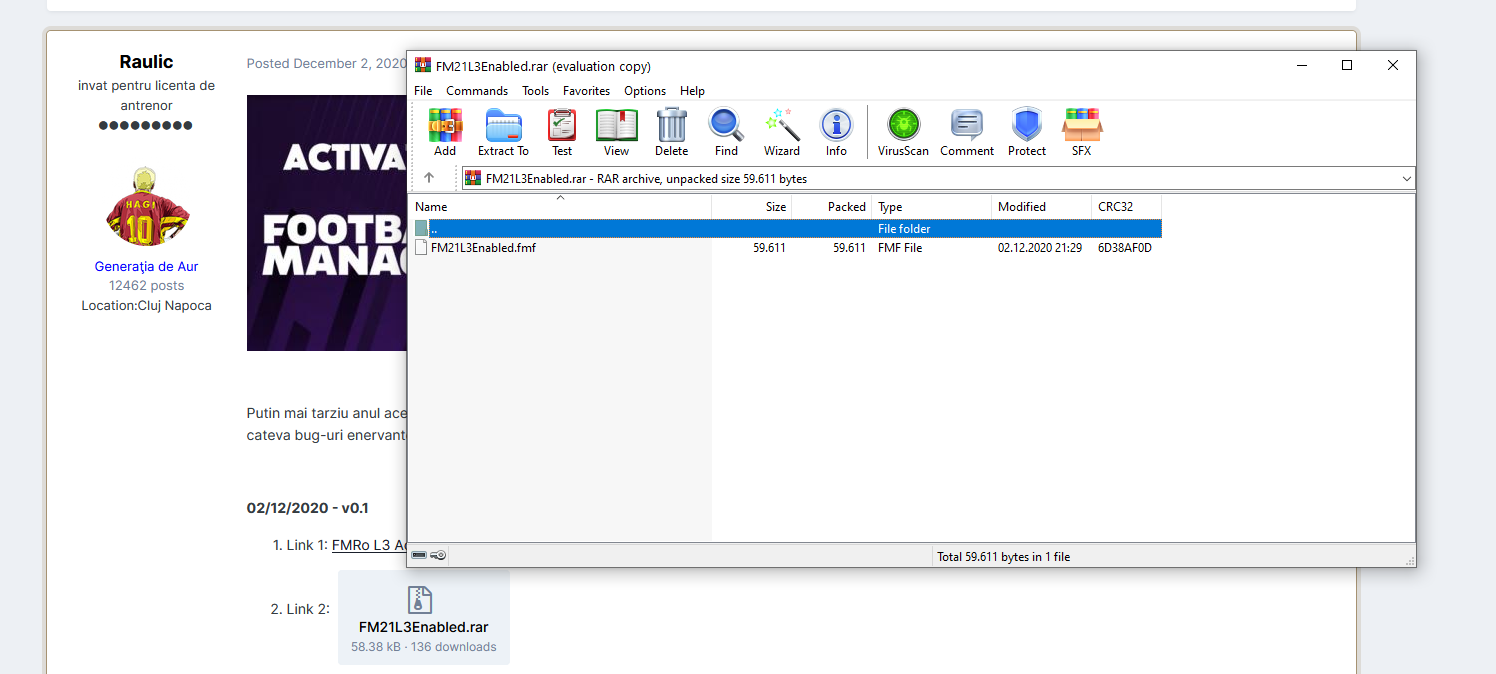This screenshot has height=674, width=1496.
Task: Click the Posted December 2 timestamp link
Action: click(x=327, y=64)
